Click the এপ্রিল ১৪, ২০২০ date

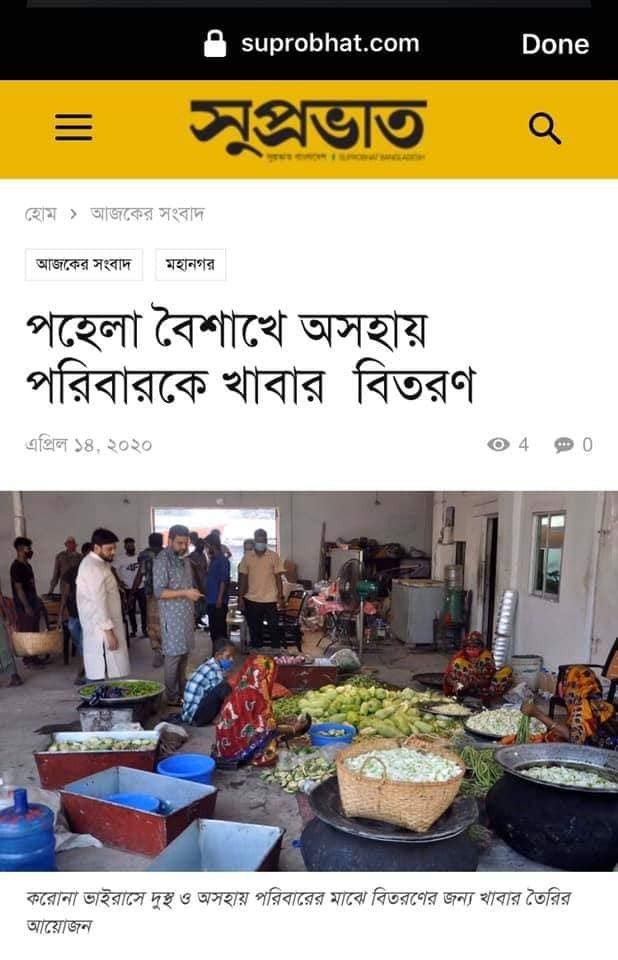tap(89, 445)
